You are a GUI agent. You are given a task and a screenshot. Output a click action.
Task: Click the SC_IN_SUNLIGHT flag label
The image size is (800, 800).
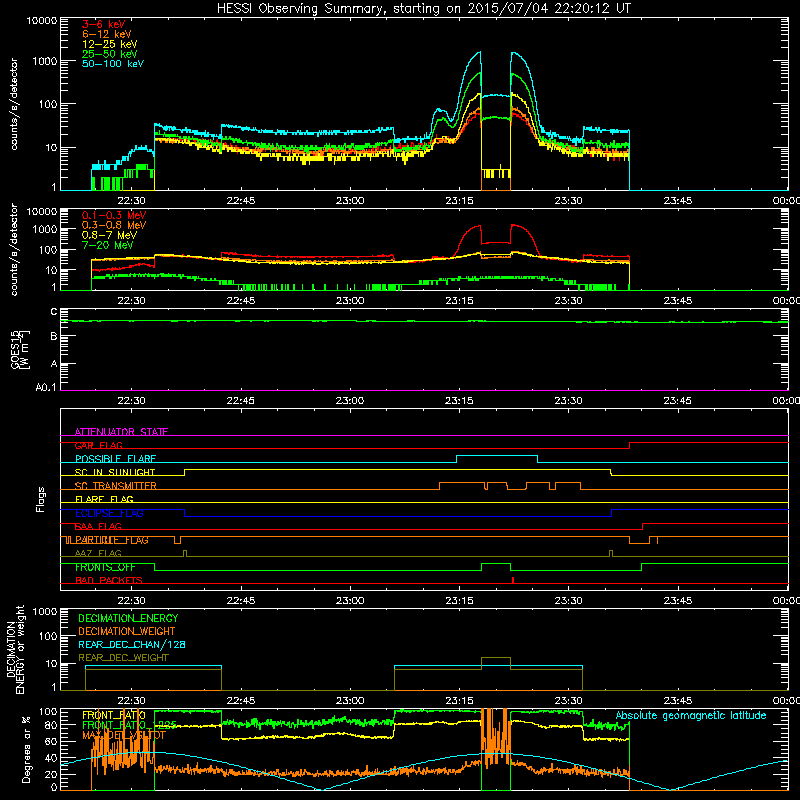115,472
